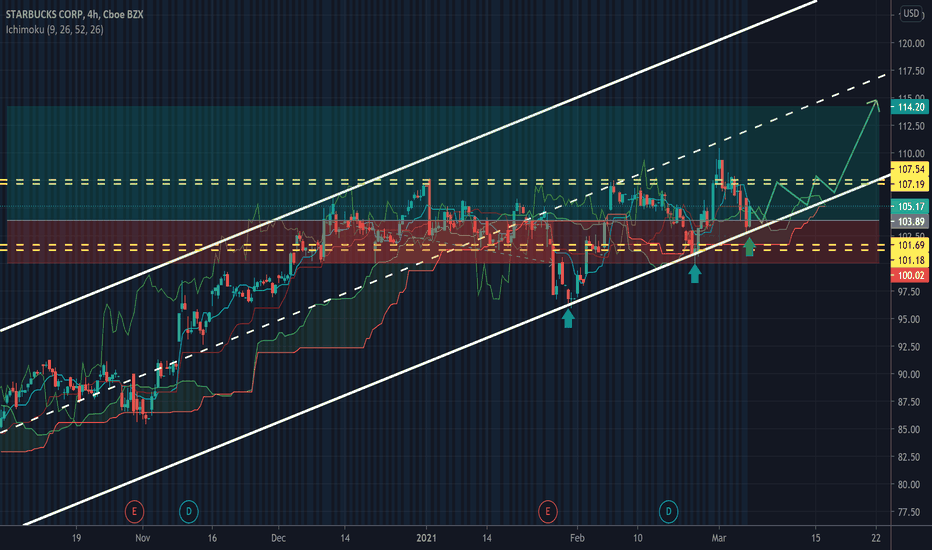Click the 22 date label on time axis
932x550 pixels.
(876, 538)
